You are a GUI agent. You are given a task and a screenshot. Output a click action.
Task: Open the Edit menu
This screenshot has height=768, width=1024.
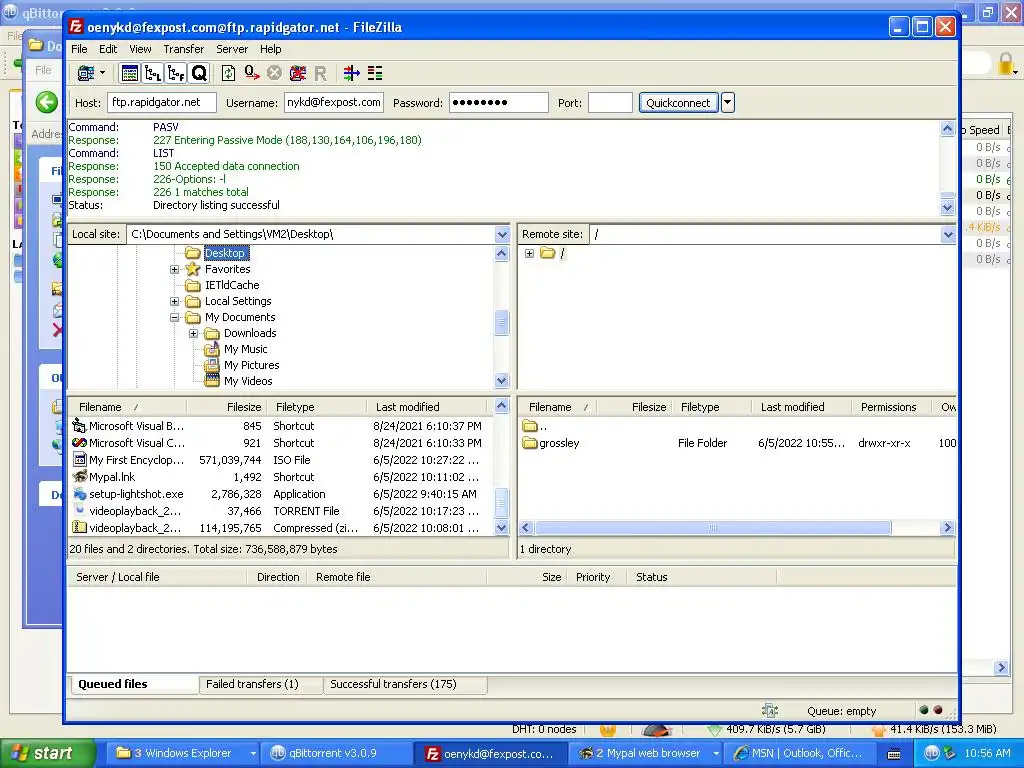pos(108,49)
